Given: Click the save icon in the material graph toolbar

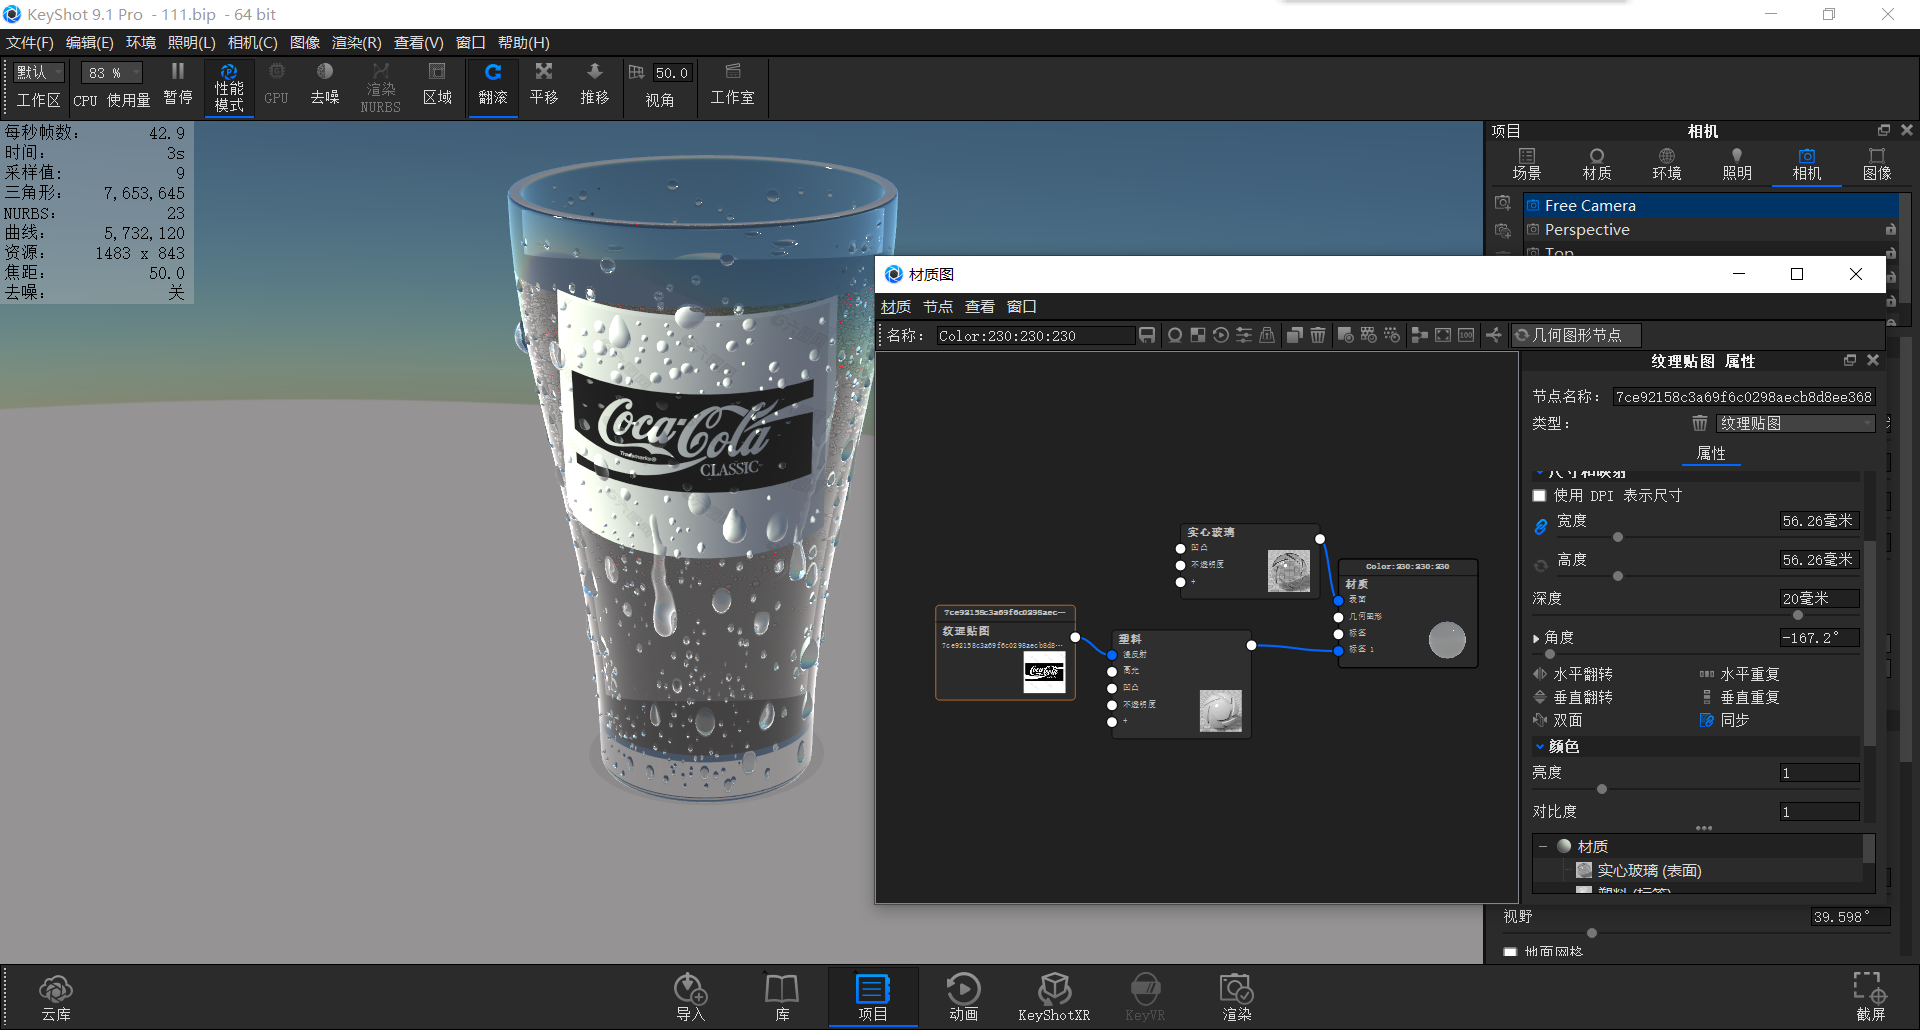Looking at the screenshot, I should (1146, 335).
